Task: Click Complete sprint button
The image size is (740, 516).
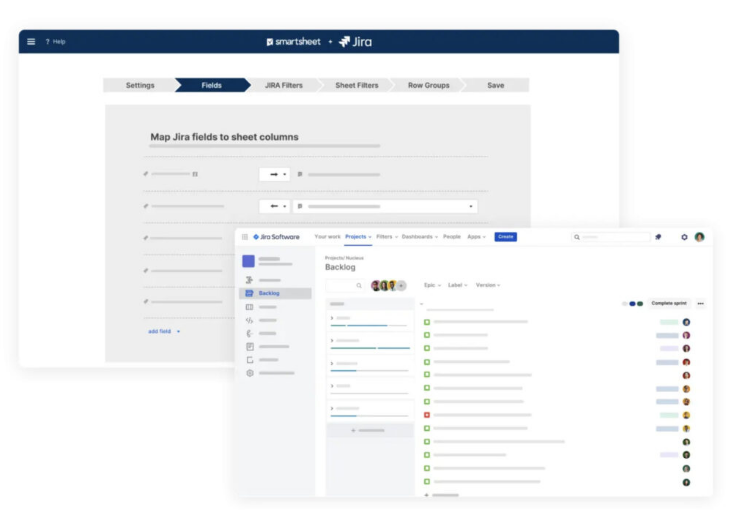Action: (668, 303)
